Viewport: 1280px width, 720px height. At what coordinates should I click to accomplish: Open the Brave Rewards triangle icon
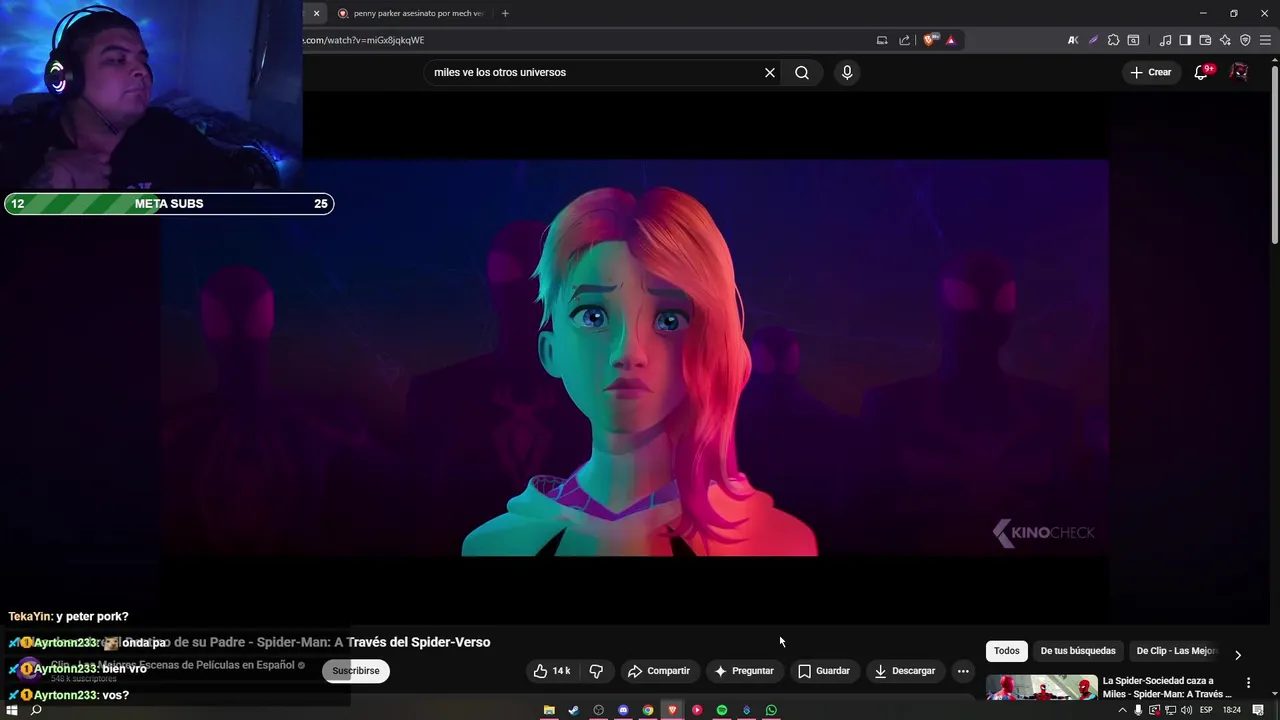coord(950,40)
